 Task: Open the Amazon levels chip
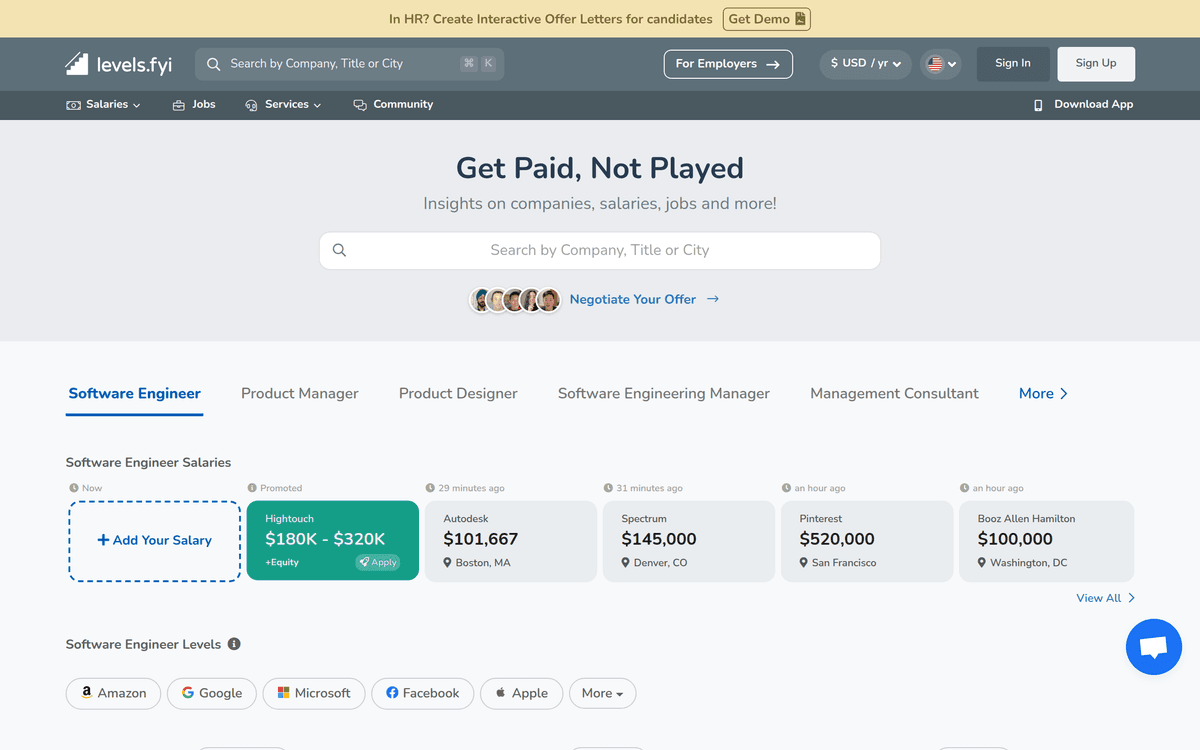click(113, 693)
